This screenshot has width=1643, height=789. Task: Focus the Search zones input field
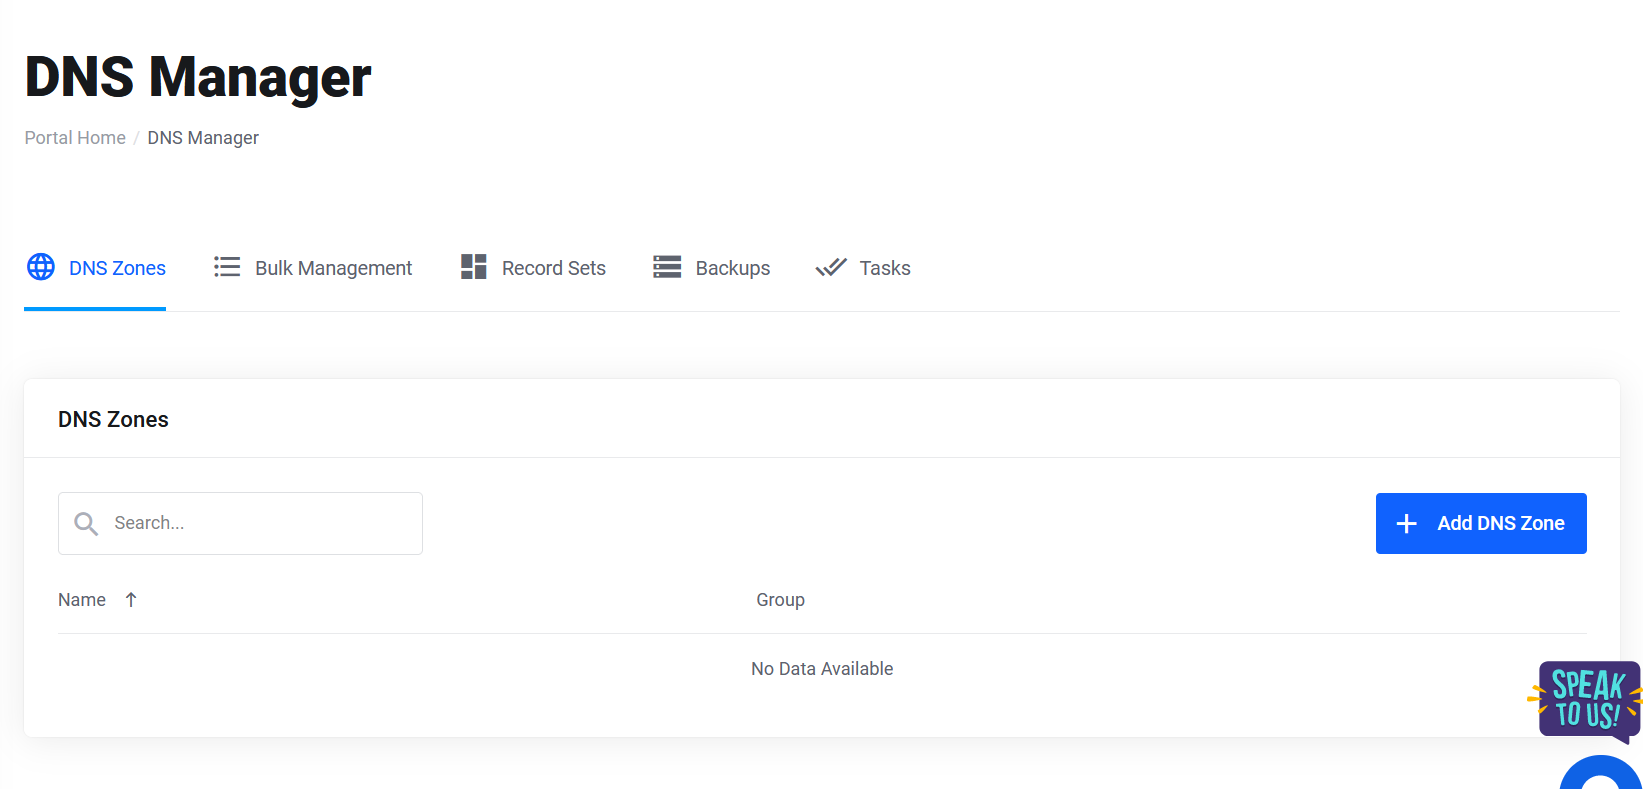260,523
